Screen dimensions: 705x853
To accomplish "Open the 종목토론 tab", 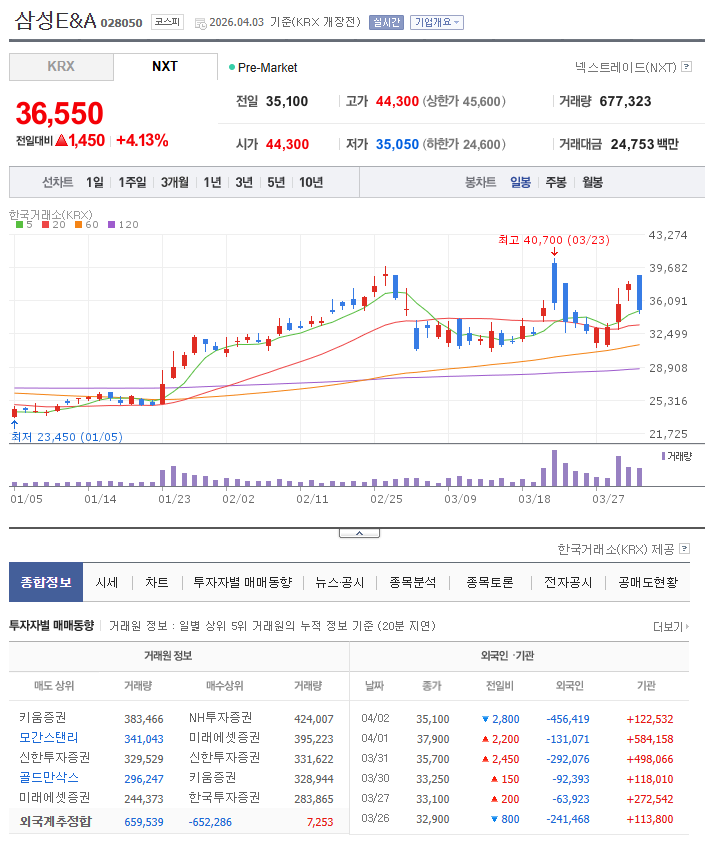I will tap(490, 582).
